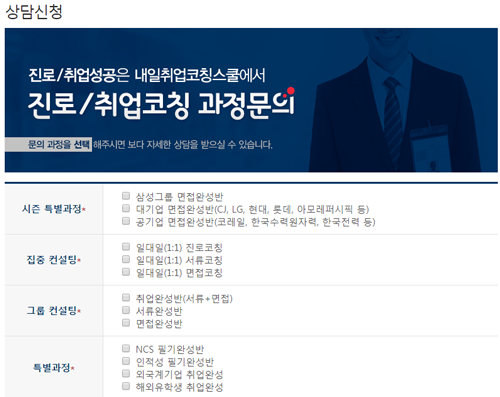
Task: Click the 상담신청 page heading
Action: [34, 12]
